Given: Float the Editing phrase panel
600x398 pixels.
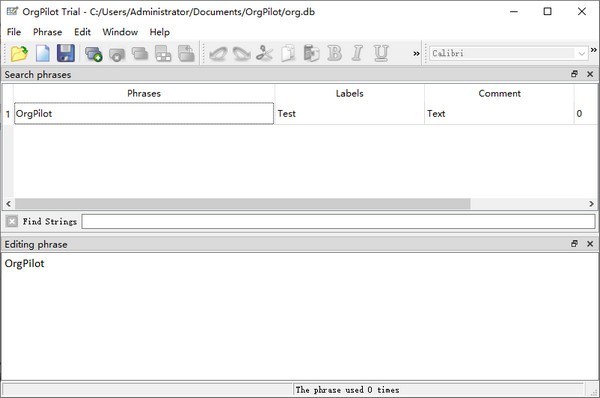Looking at the screenshot, I should [574, 243].
